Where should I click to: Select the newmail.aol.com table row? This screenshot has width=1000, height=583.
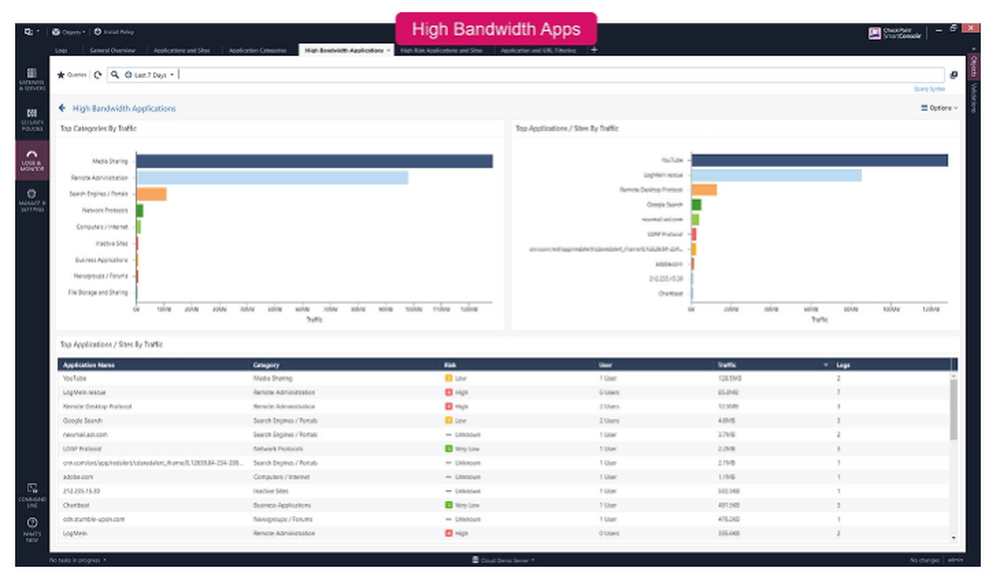coord(504,434)
